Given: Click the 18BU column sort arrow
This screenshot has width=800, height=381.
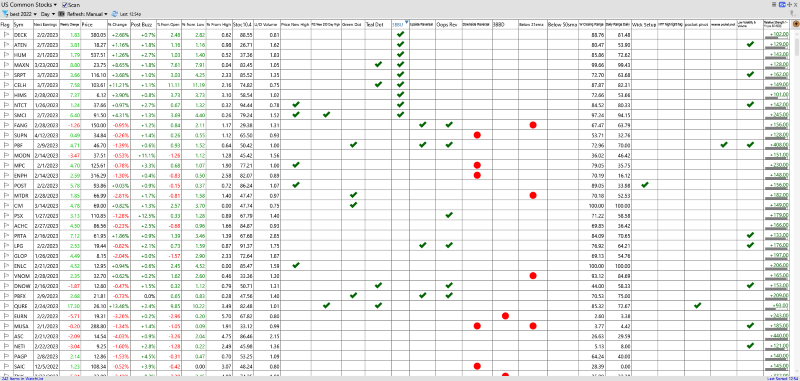Looking at the screenshot, I should 406,22.
